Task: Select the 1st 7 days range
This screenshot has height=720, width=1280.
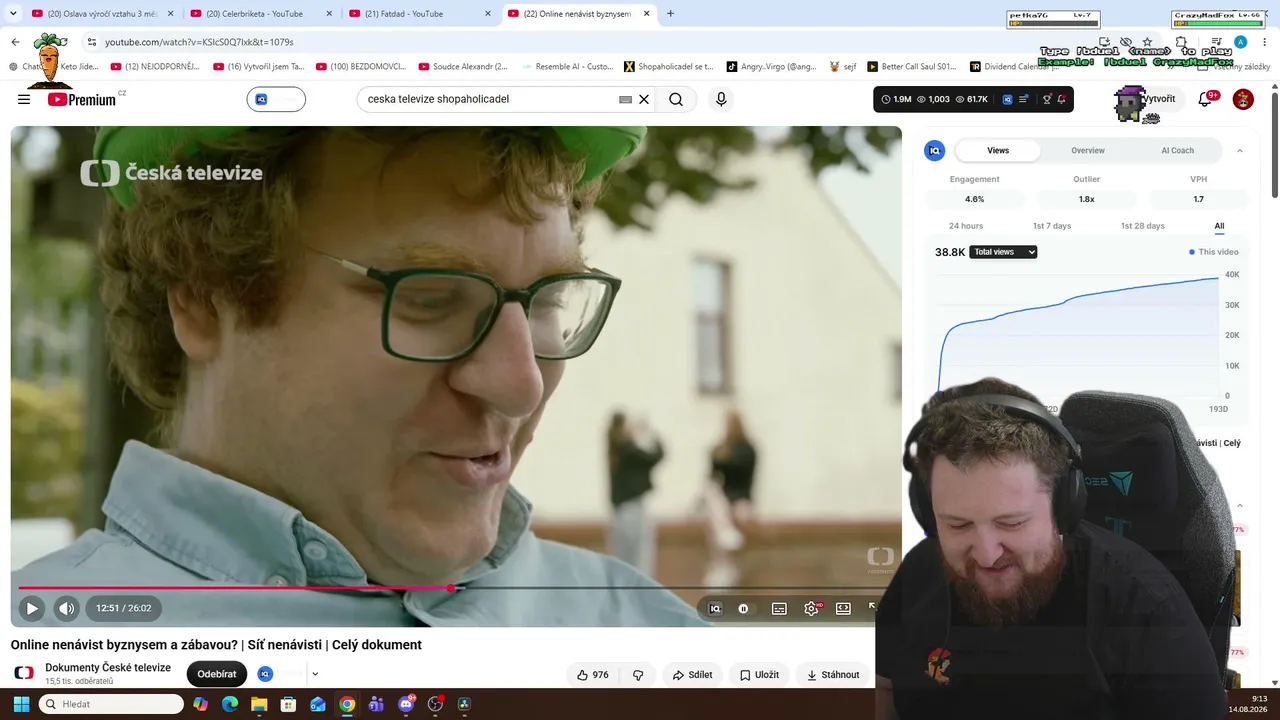Action: click(x=1052, y=226)
